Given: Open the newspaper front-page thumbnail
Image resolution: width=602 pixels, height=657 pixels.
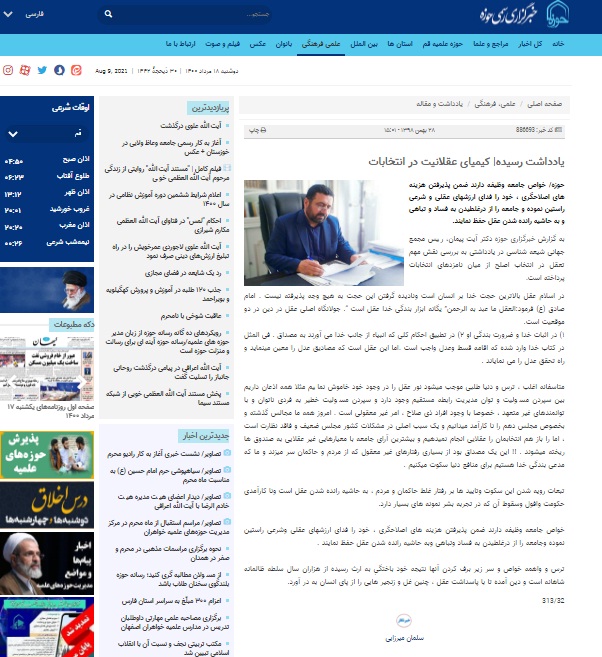Looking at the screenshot, I should coord(47,369).
